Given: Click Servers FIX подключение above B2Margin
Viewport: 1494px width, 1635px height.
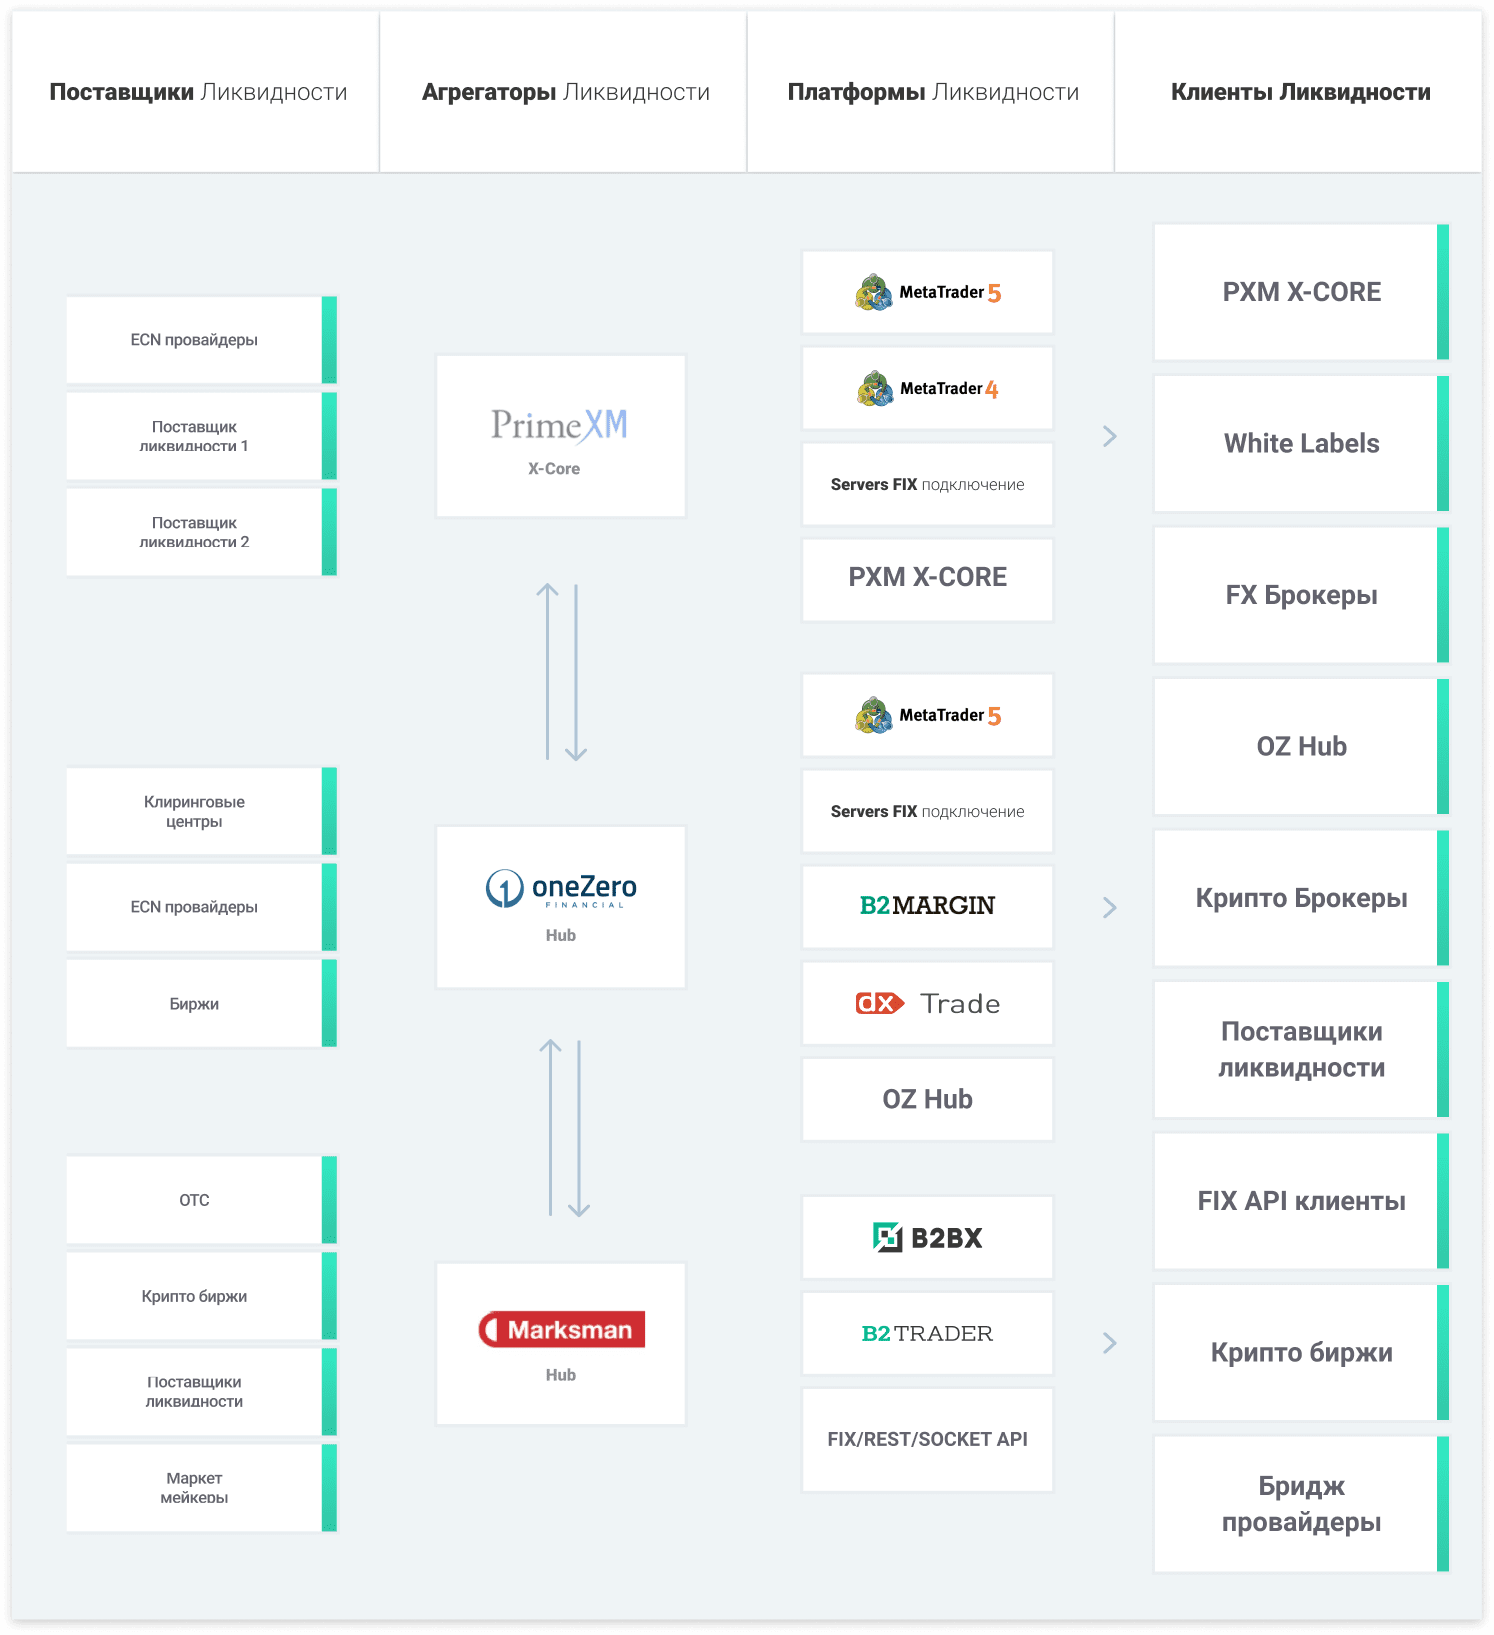Looking at the screenshot, I should (927, 811).
